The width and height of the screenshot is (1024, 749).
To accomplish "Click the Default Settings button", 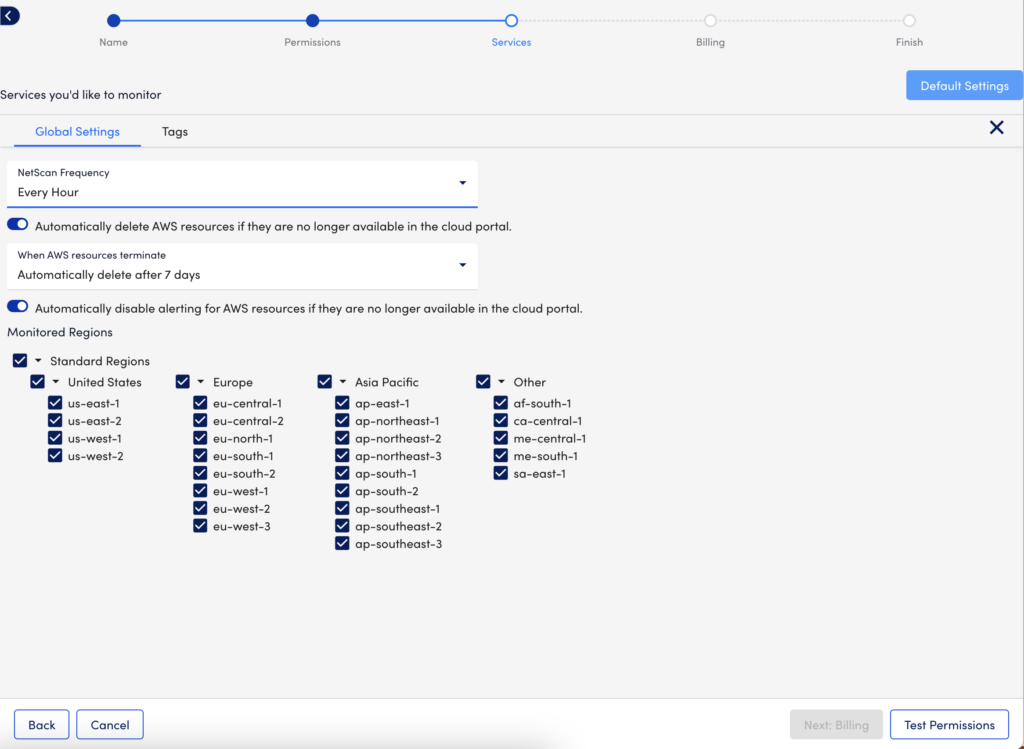I will click(963, 85).
